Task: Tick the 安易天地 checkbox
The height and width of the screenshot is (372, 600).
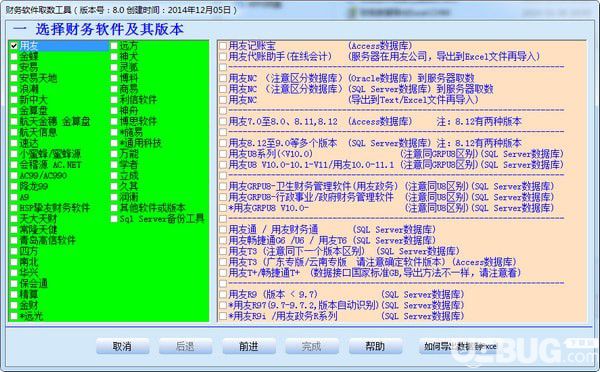Action: [14, 78]
